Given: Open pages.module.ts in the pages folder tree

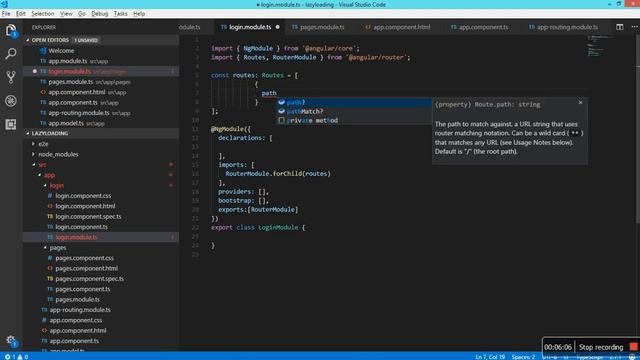Looking at the screenshot, I should coord(78,300).
